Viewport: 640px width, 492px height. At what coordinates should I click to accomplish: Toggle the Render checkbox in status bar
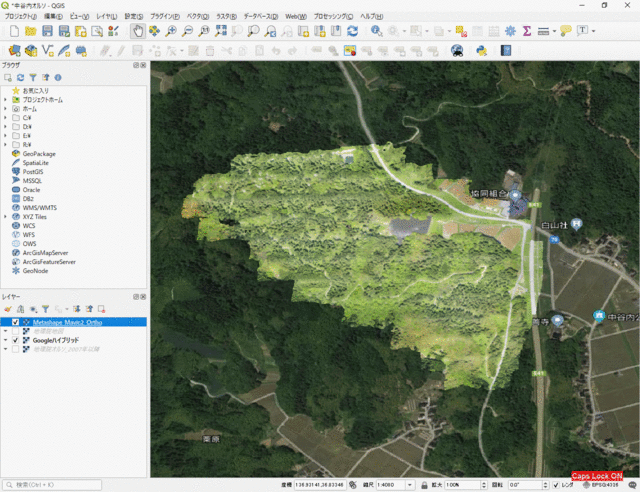556,485
